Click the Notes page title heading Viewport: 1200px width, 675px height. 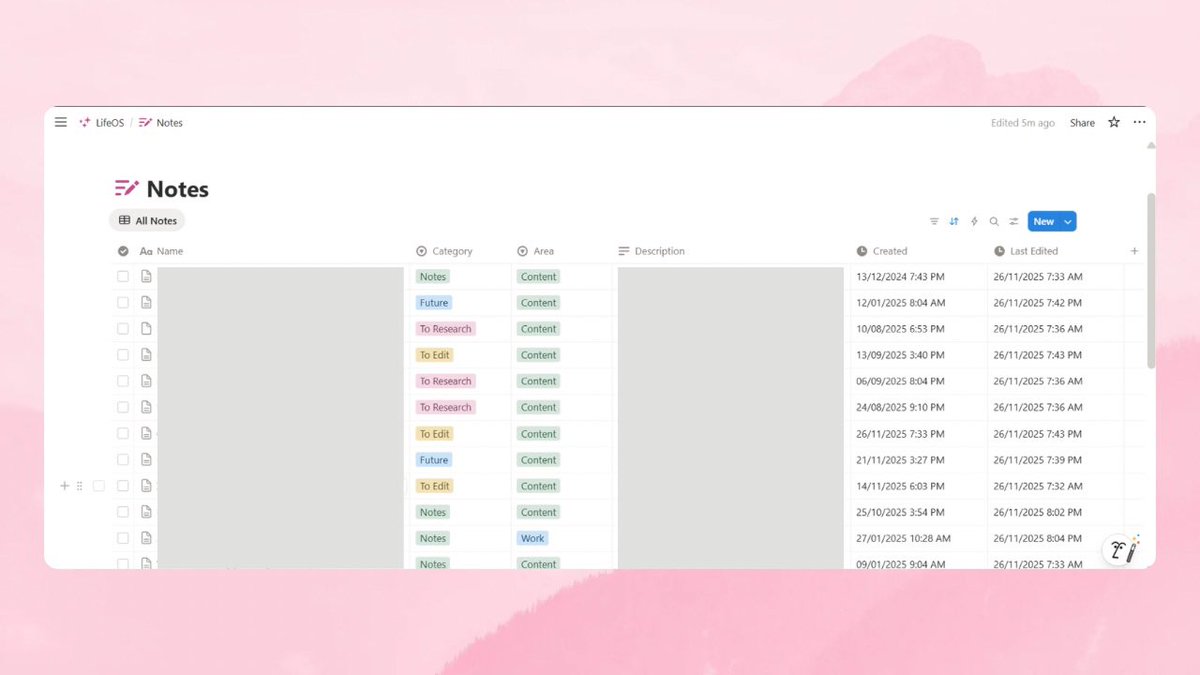click(x=178, y=189)
